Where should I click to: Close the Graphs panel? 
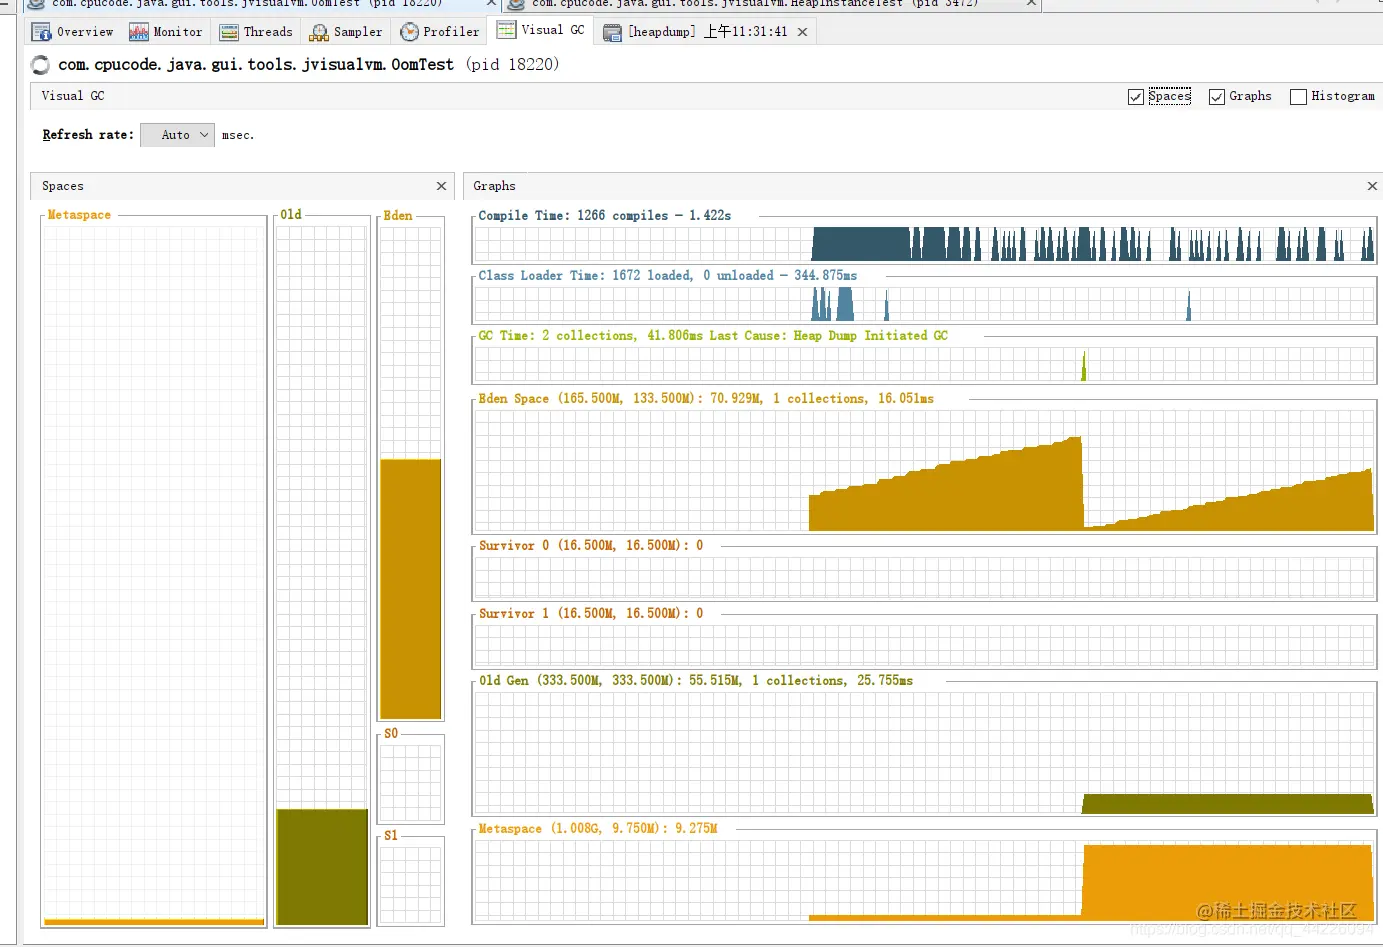pos(1372,186)
